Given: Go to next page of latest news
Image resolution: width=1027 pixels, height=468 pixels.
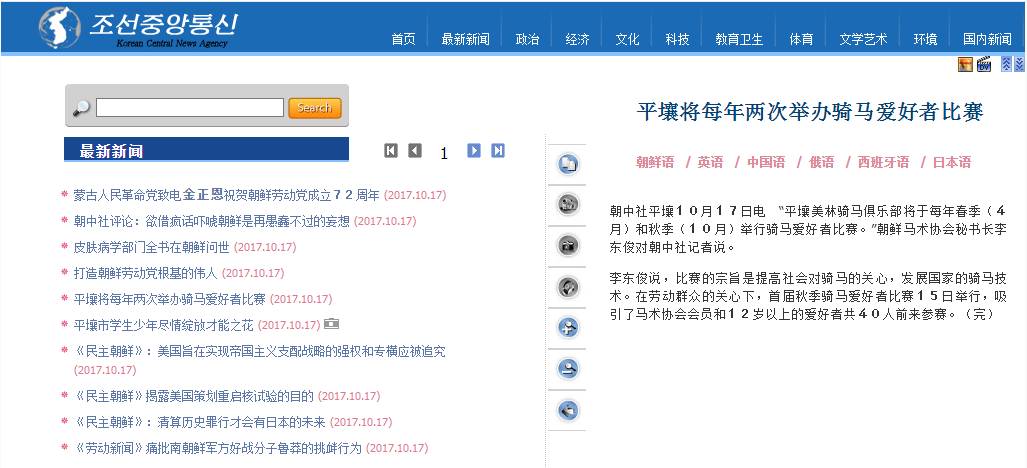Looking at the screenshot, I should pyautogui.click(x=474, y=151).
